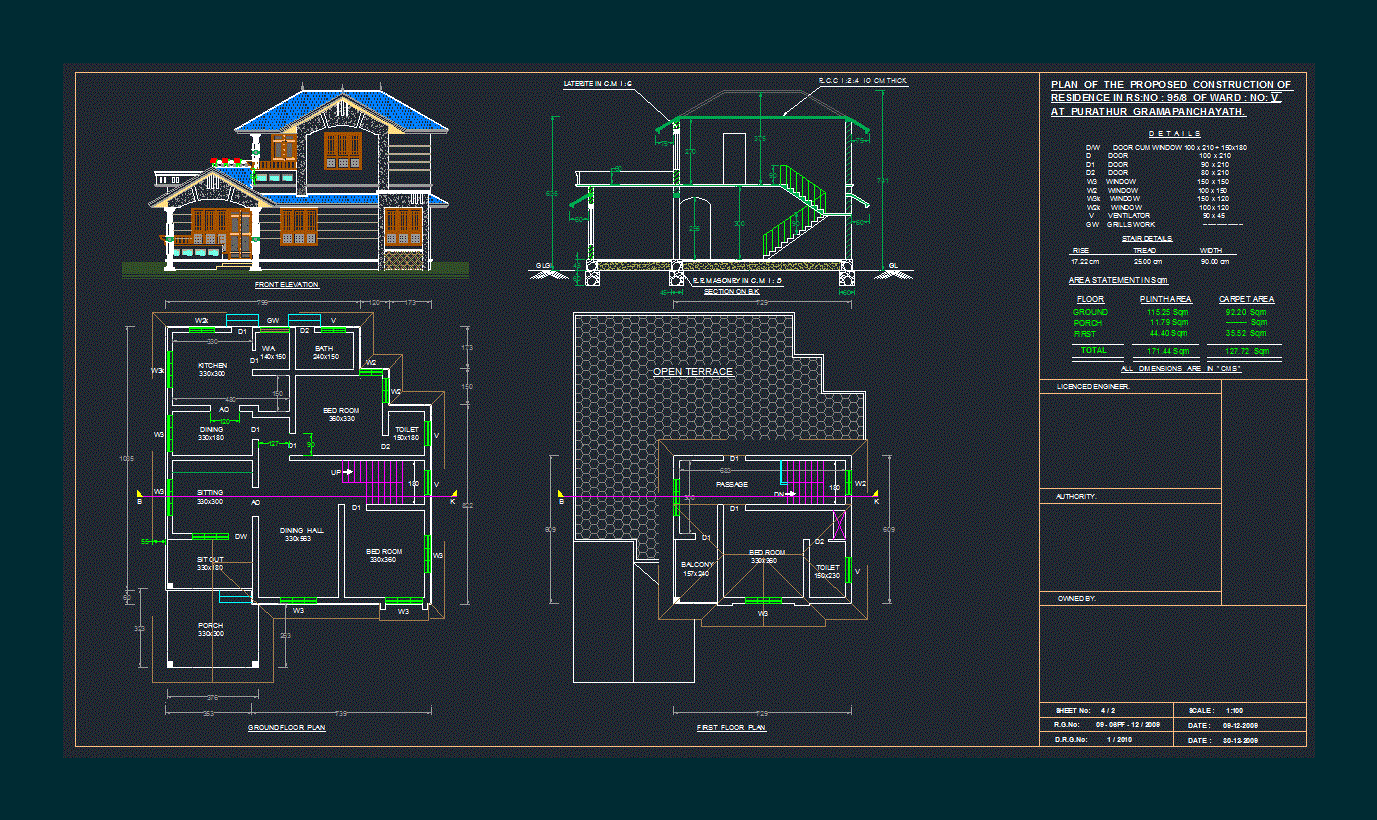Select the AREA STATEMENT heading

point(1118,280)
